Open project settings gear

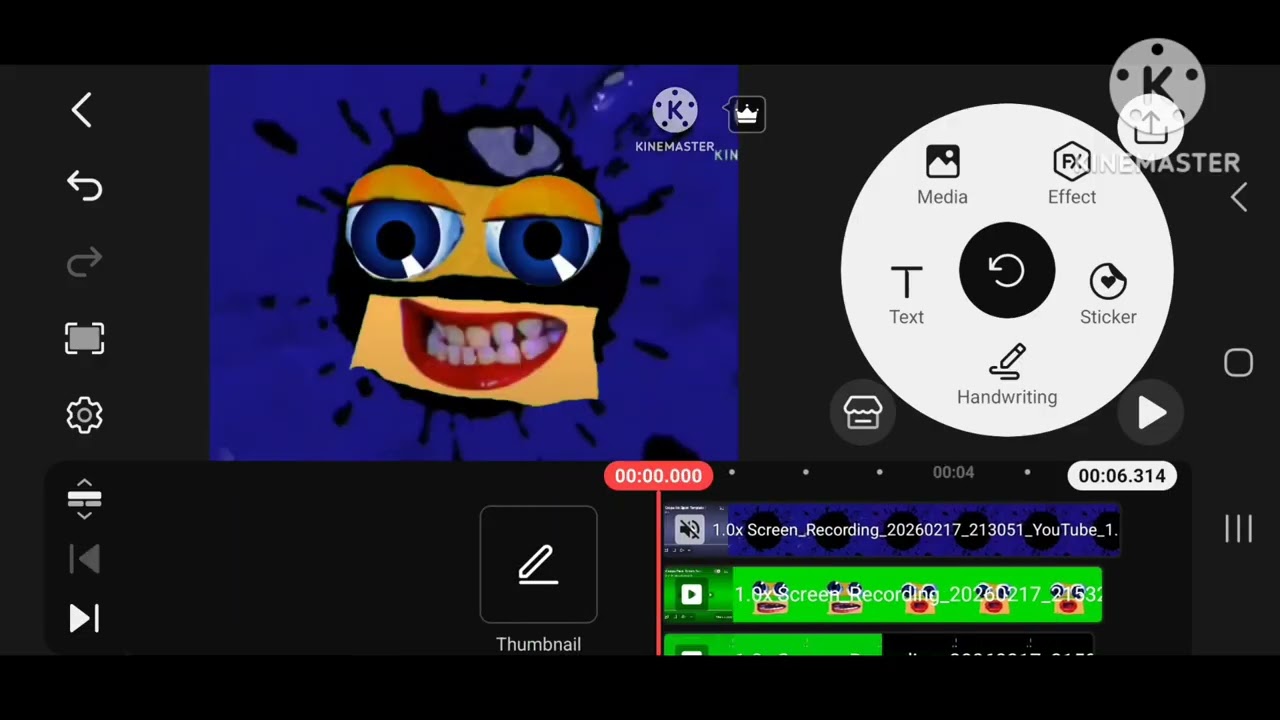(84, 415)
